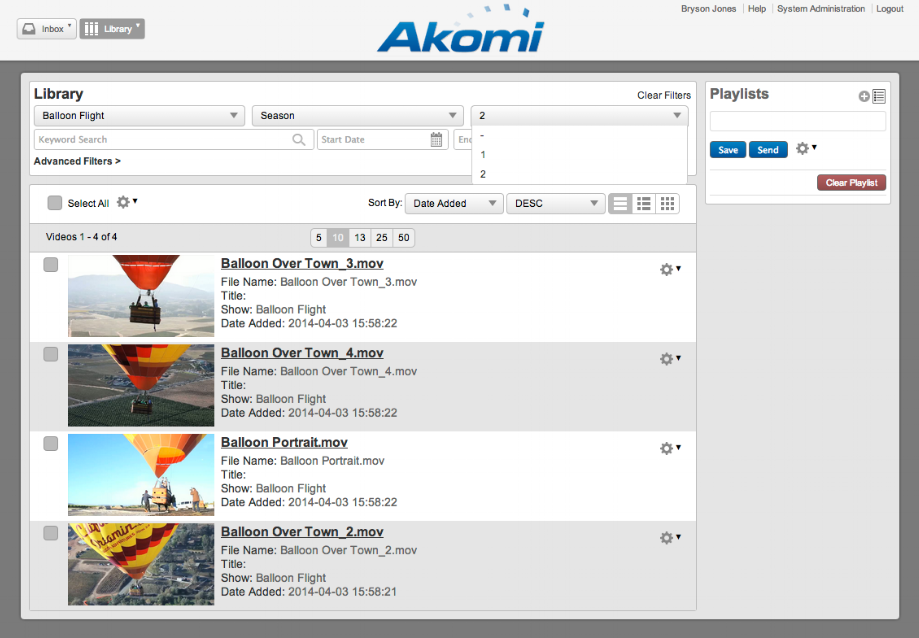Open the Library menu at top left
This screenshot has width=919, height=638.
point(111,28)
